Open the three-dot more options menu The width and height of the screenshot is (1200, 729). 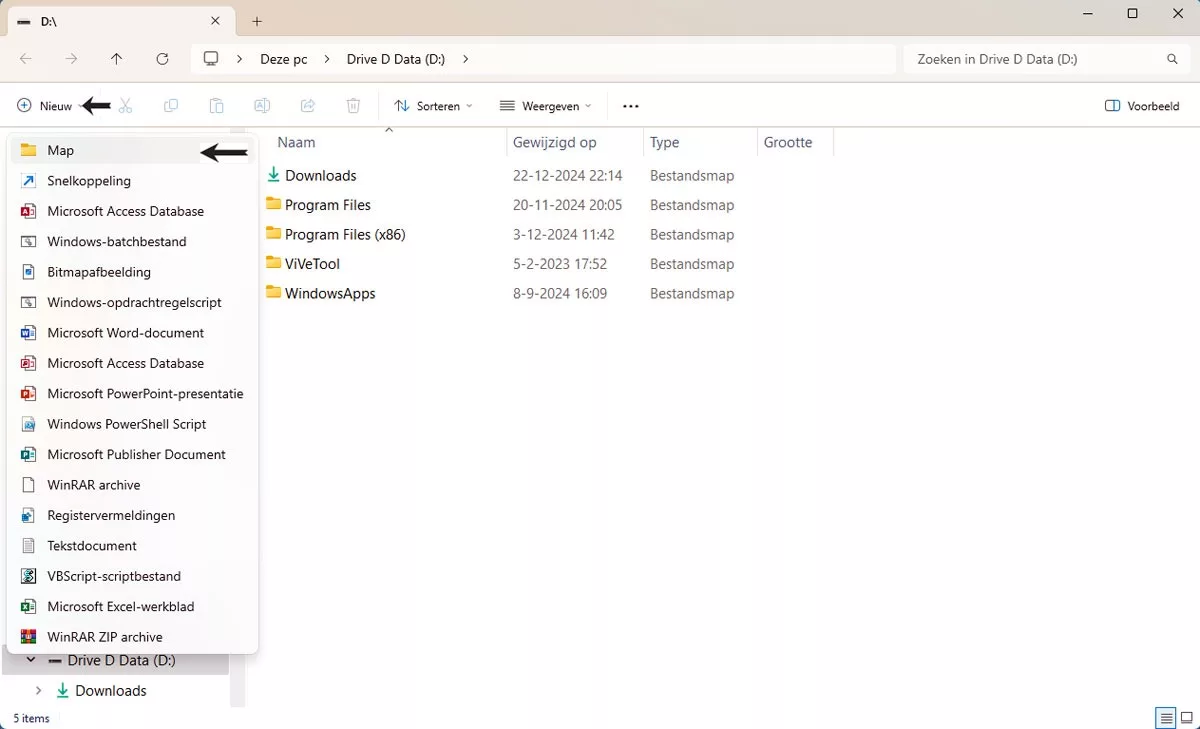[x=630, y=106]
